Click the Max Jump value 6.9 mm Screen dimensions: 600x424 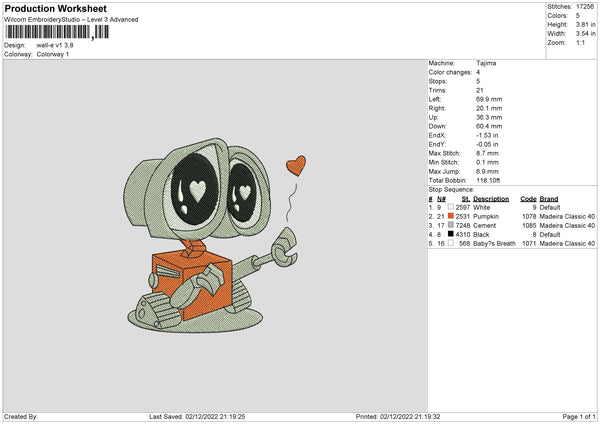click(487, 171)
